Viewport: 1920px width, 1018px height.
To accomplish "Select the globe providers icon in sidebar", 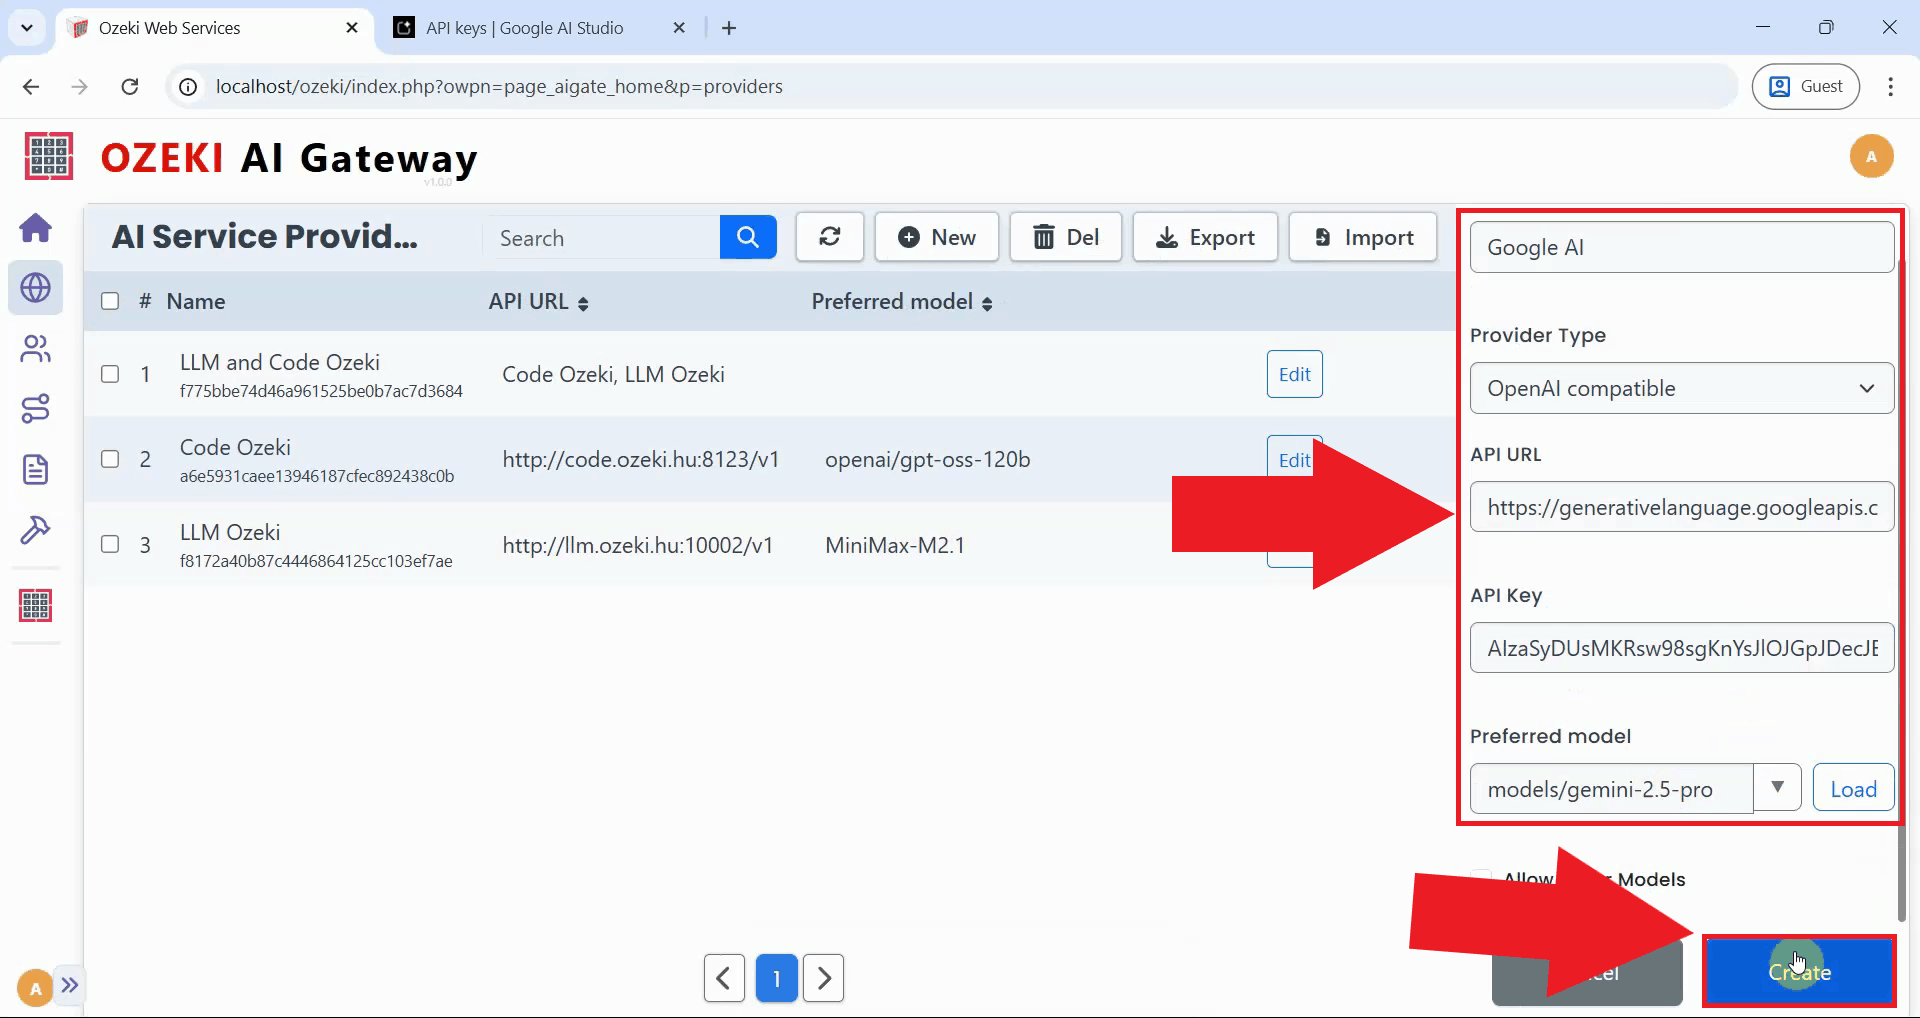I will point(36,288).
